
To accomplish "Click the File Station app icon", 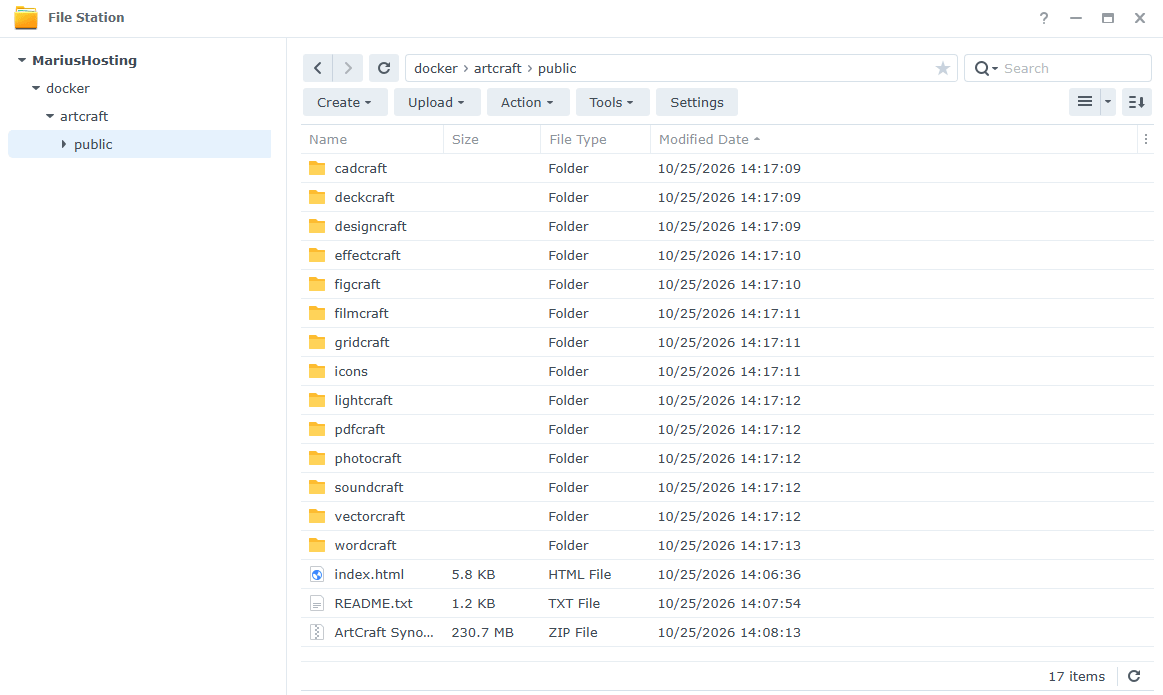I will tap(26, 18).
